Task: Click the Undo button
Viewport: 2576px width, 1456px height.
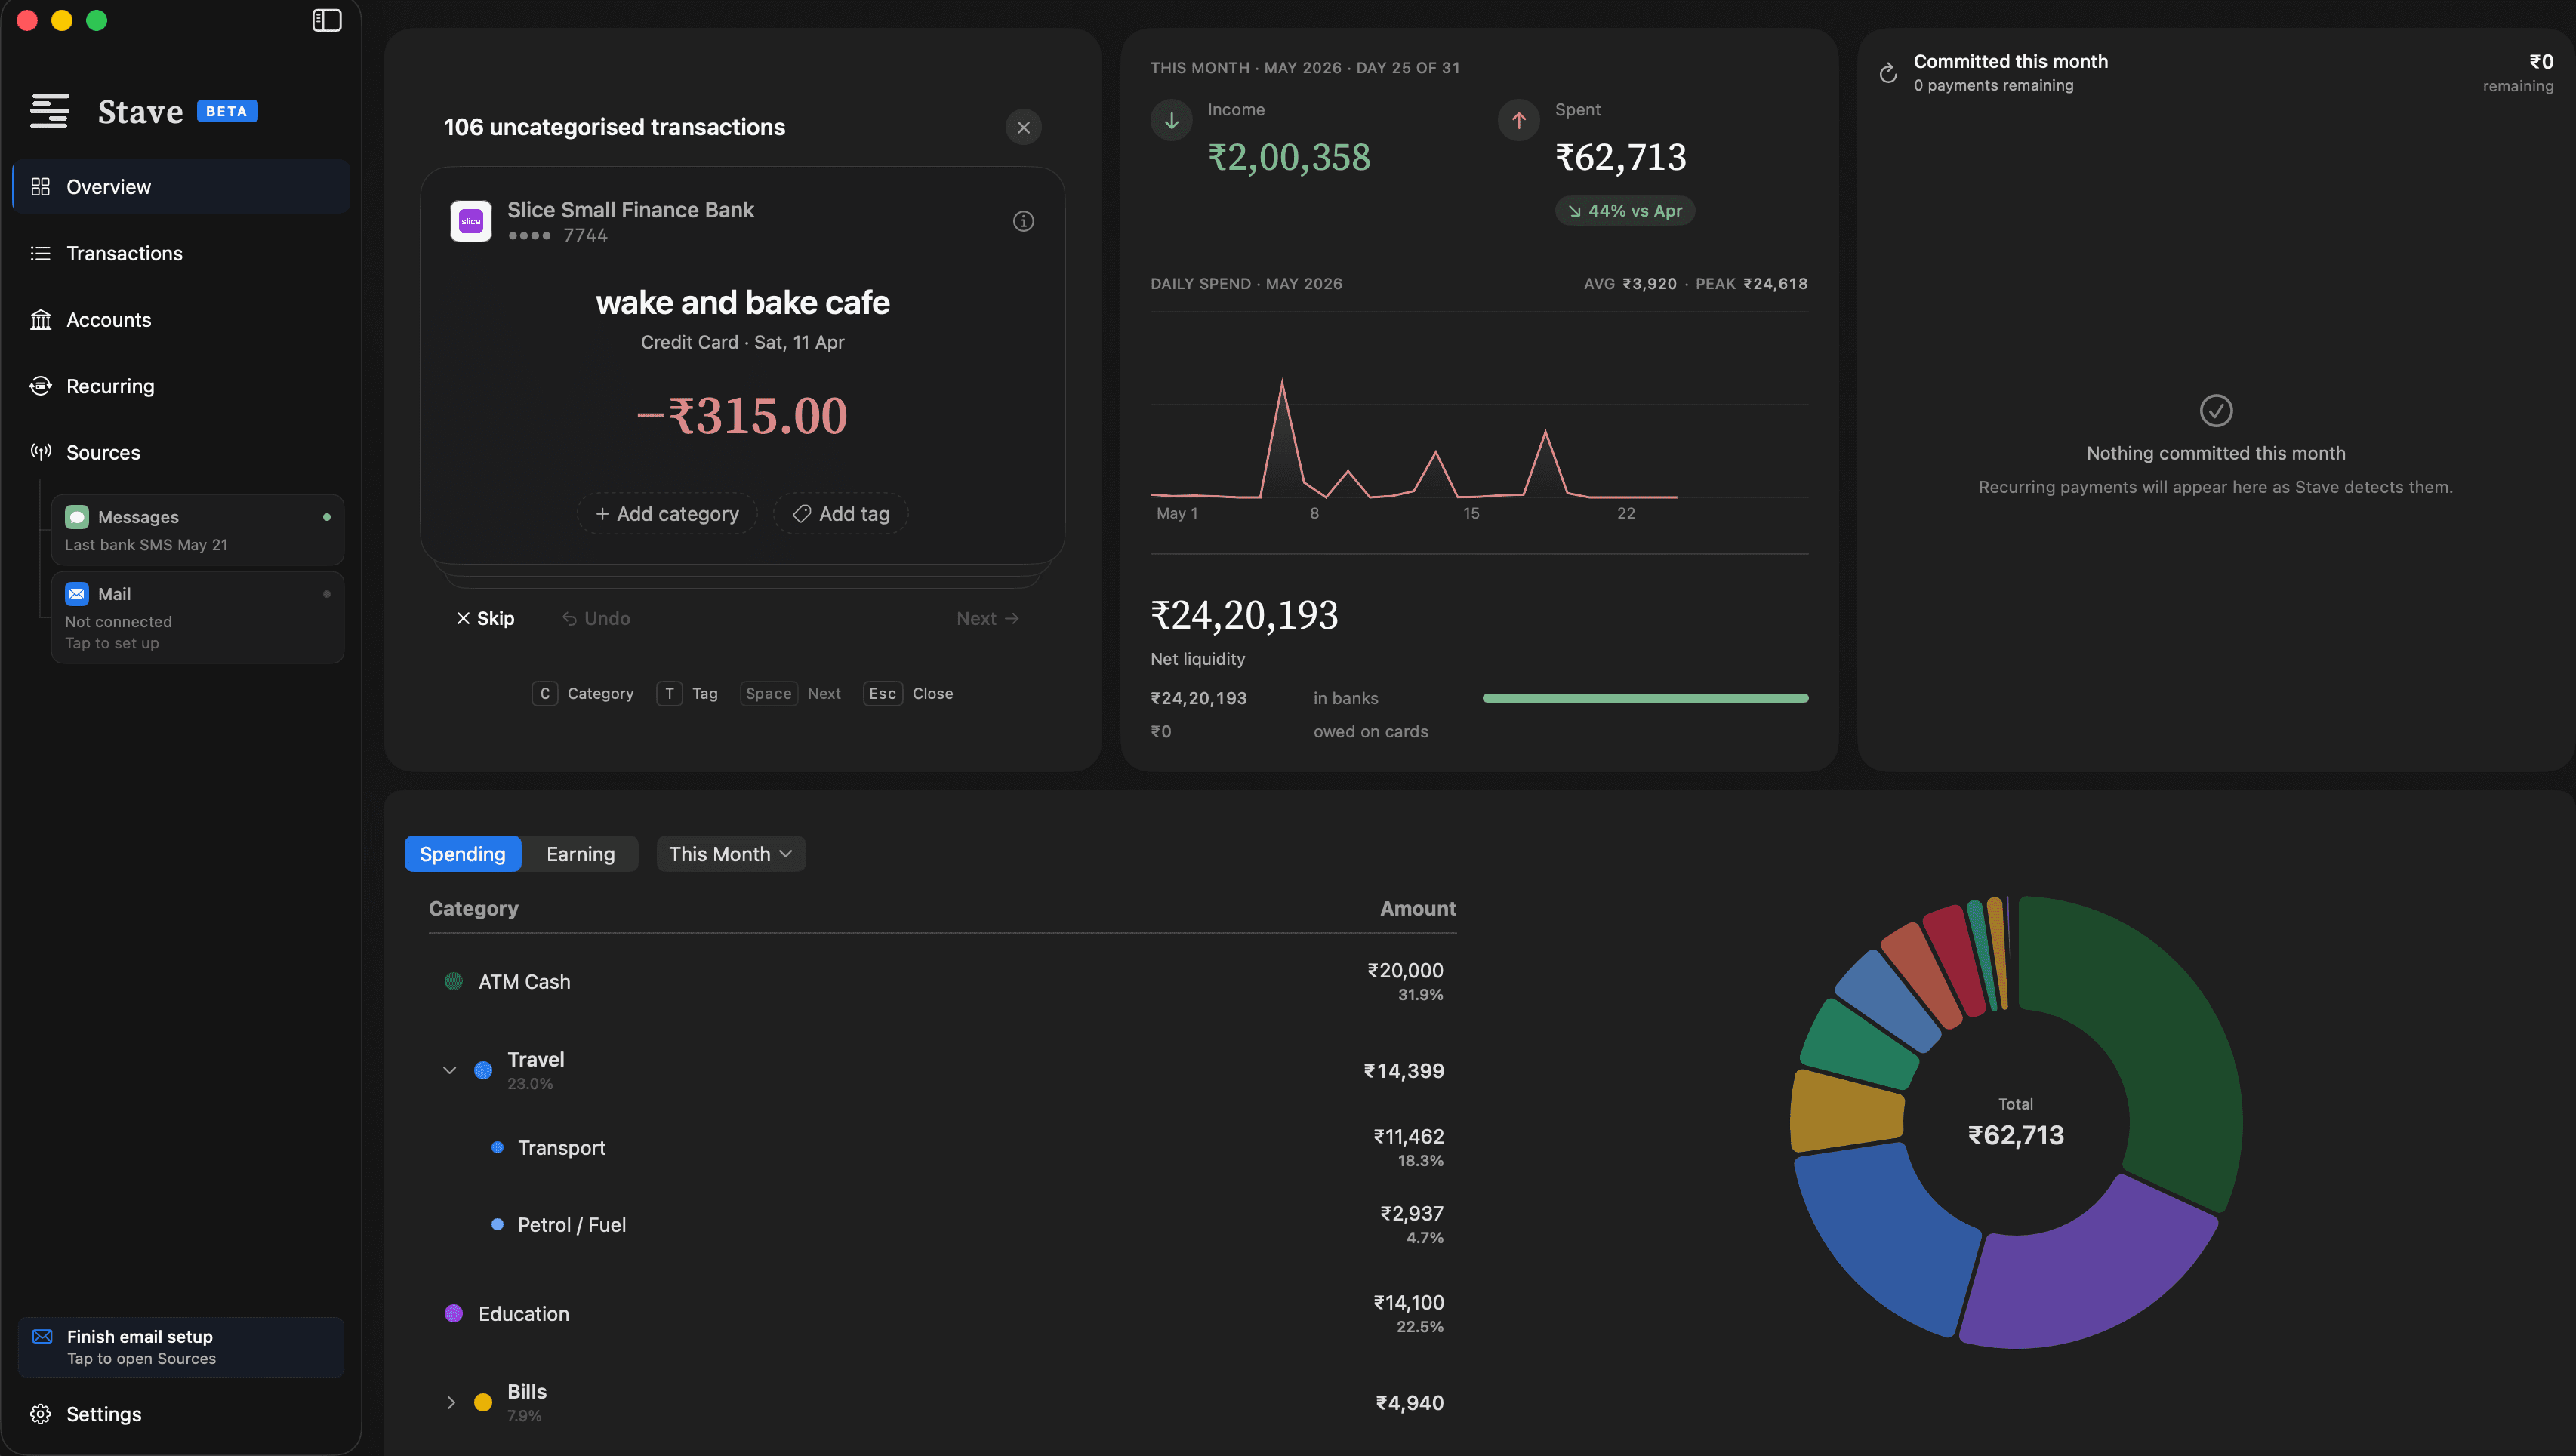Action: pyautogui.click(x=596, y=618)
